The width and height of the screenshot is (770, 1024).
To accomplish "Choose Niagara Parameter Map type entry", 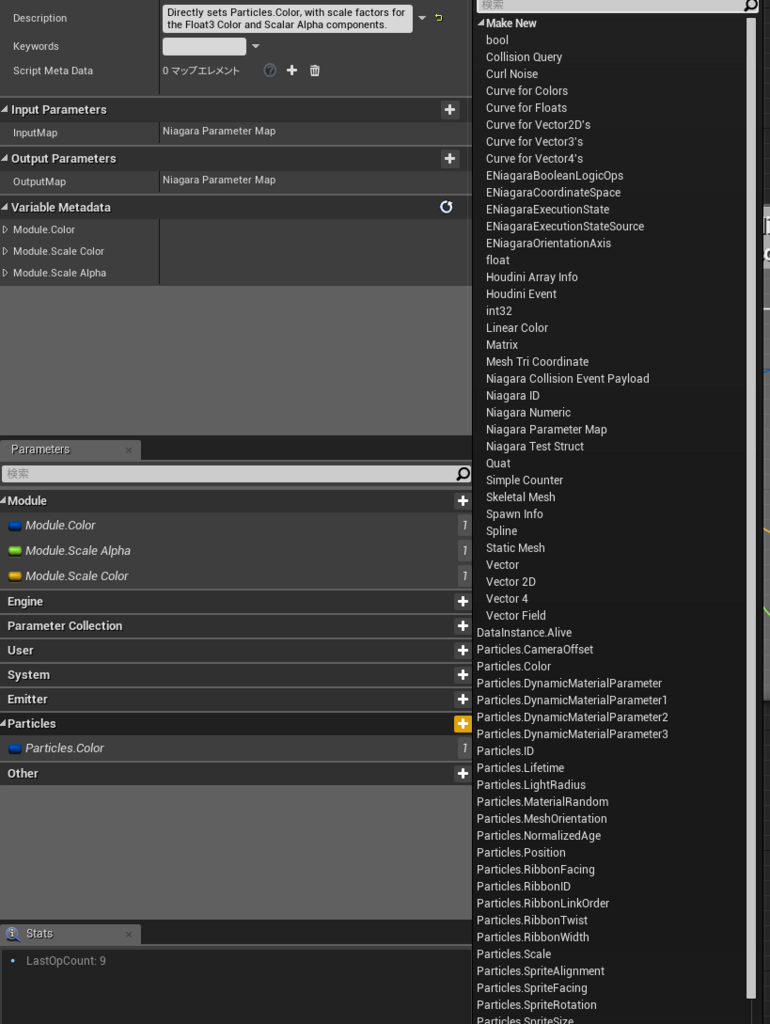I will (x=546, y=430).
